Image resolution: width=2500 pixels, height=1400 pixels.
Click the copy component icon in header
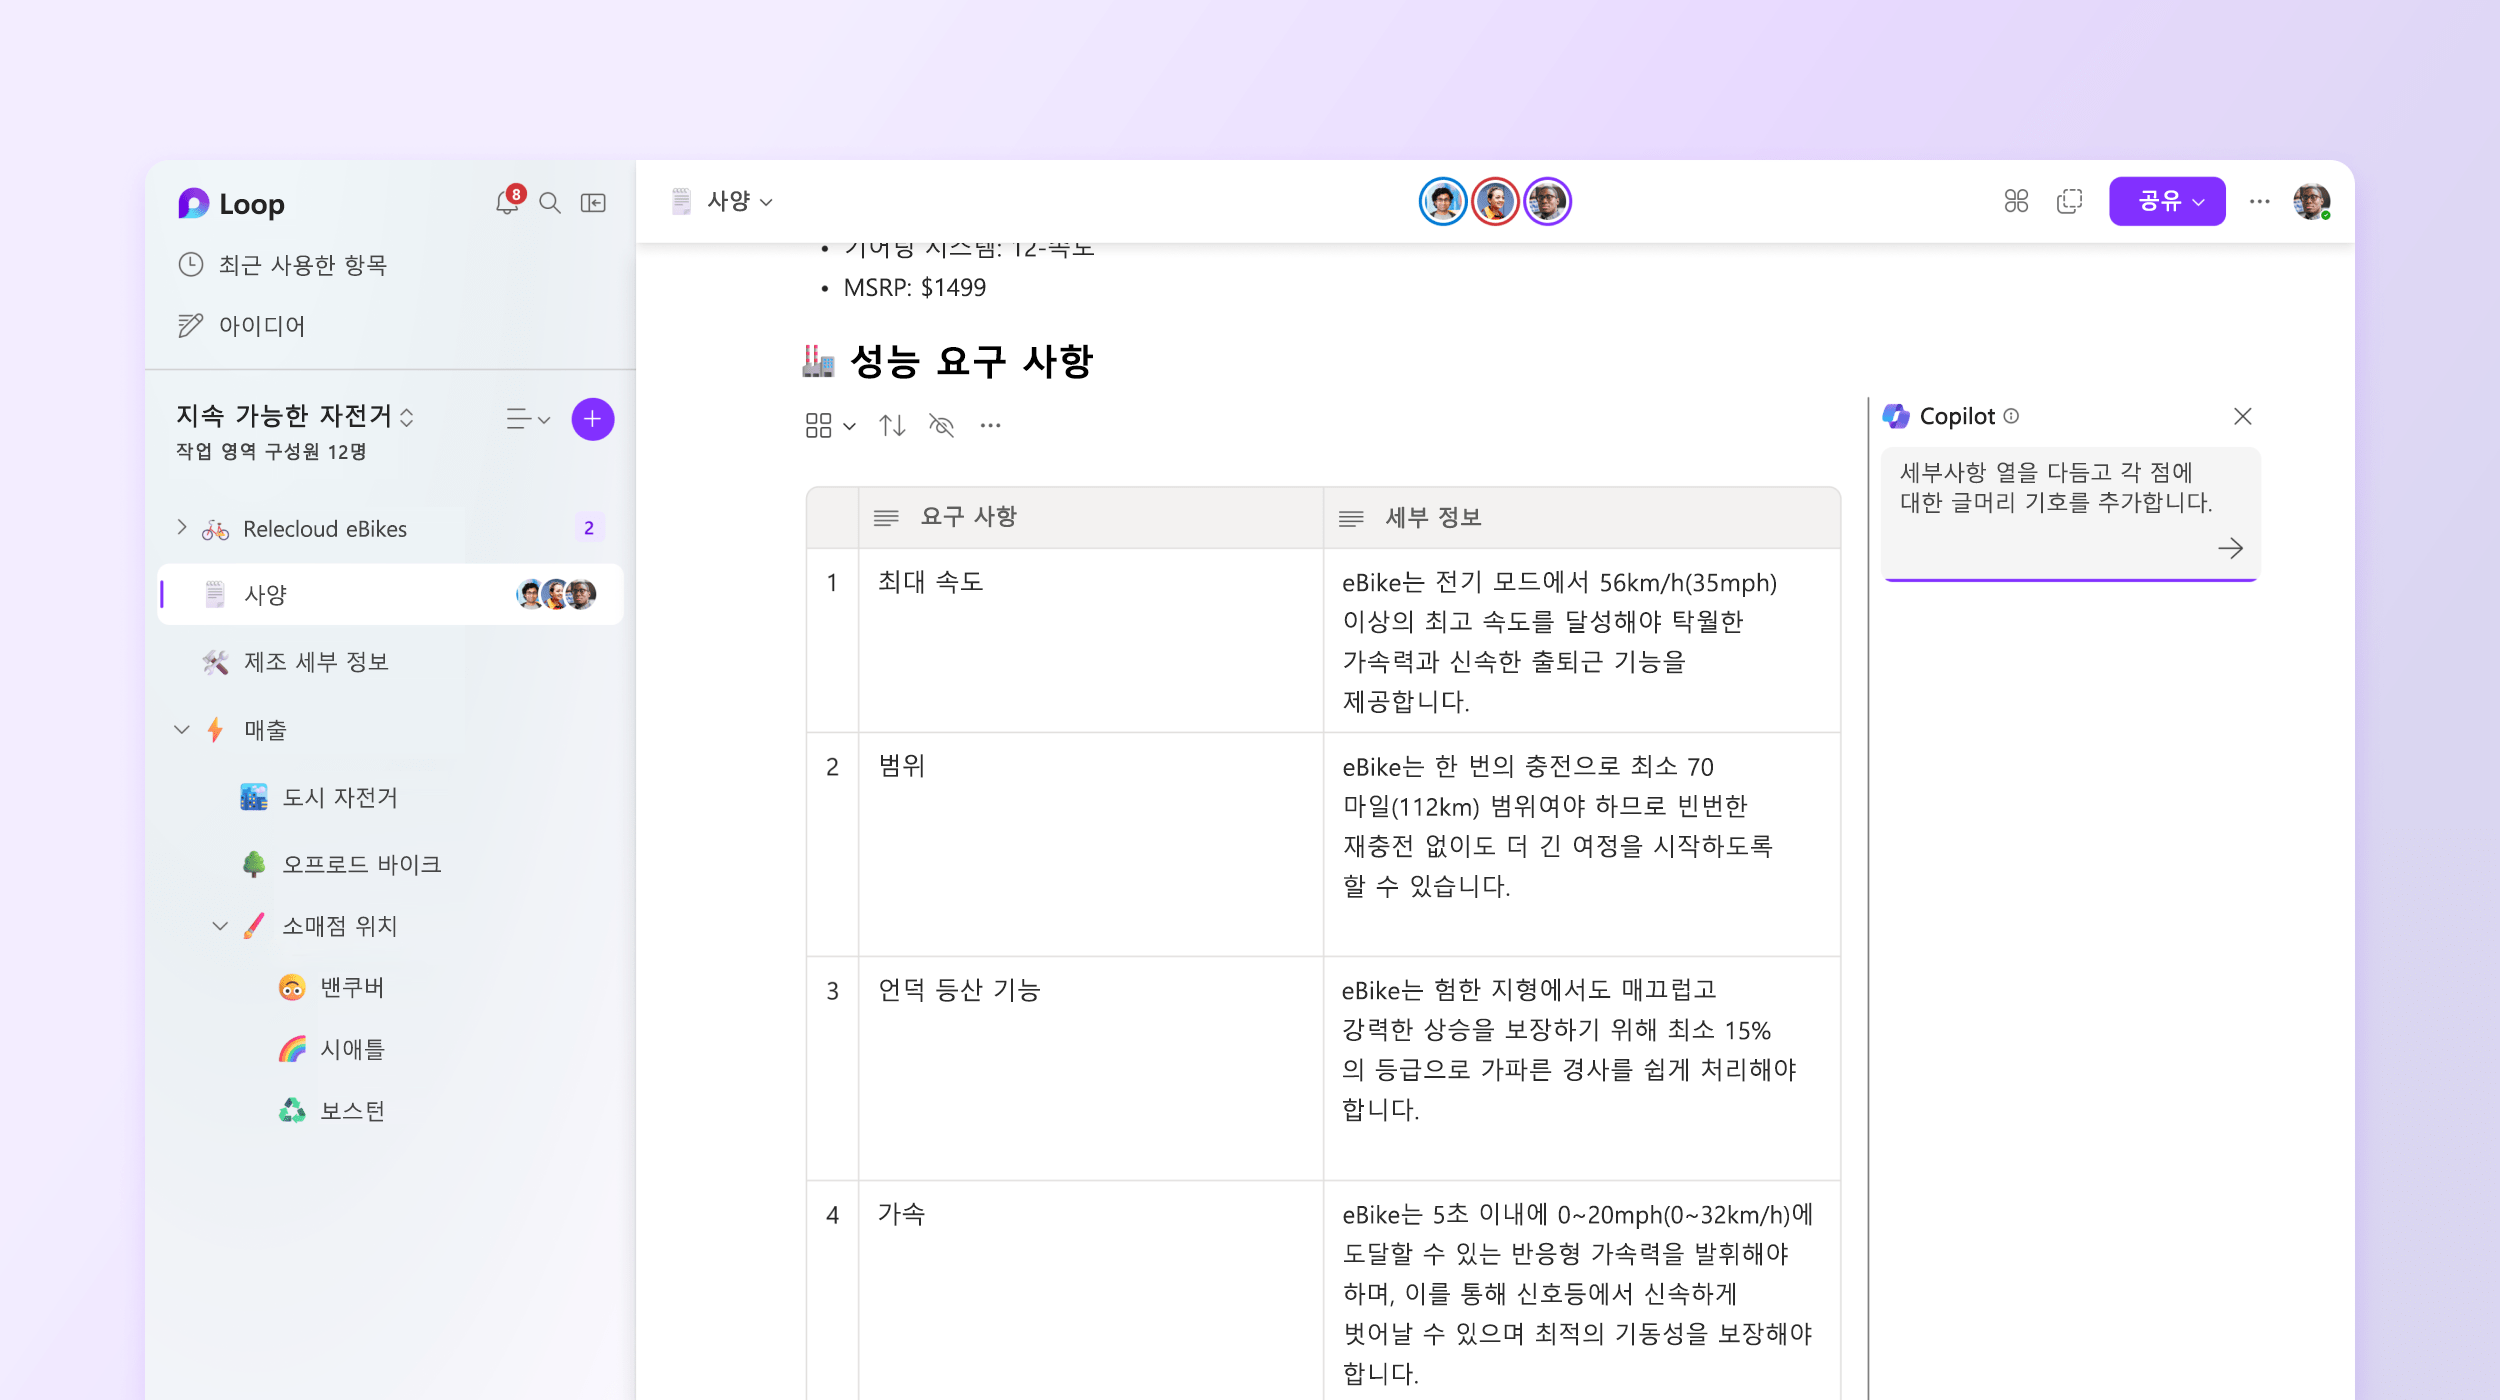pyautogui.click(x=2069, y=201)
